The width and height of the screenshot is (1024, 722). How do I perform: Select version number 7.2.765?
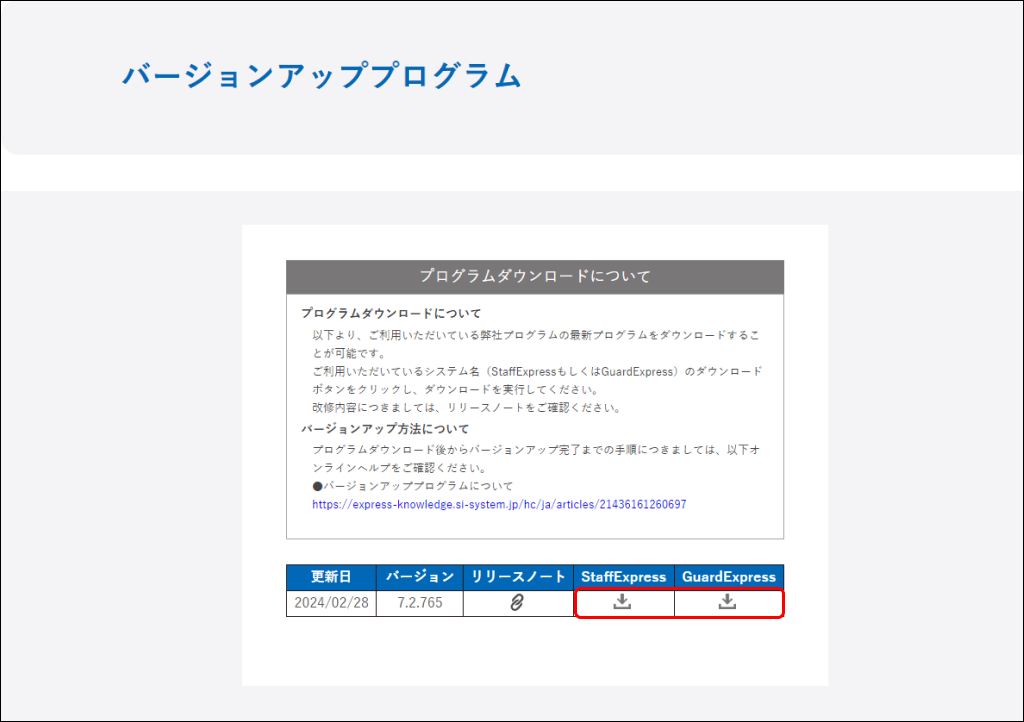pos(420,603)
